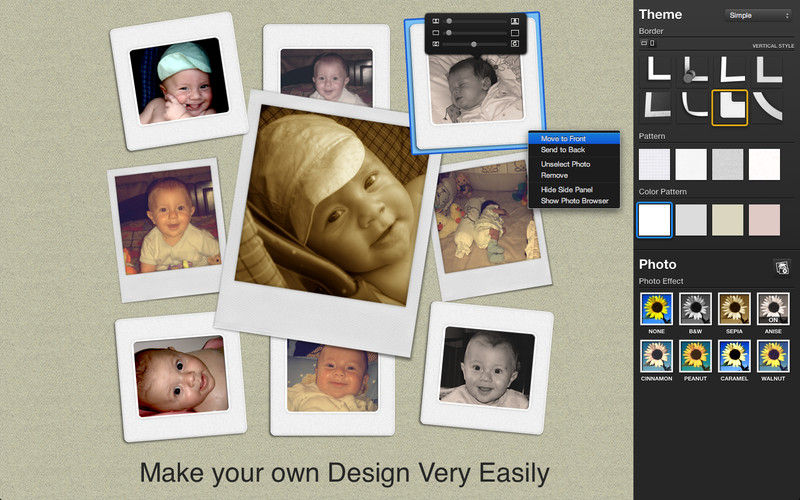This screenshot has height=500, width=800.
Task: Click the rotation slider handle in popup
Action: [474, 44]
